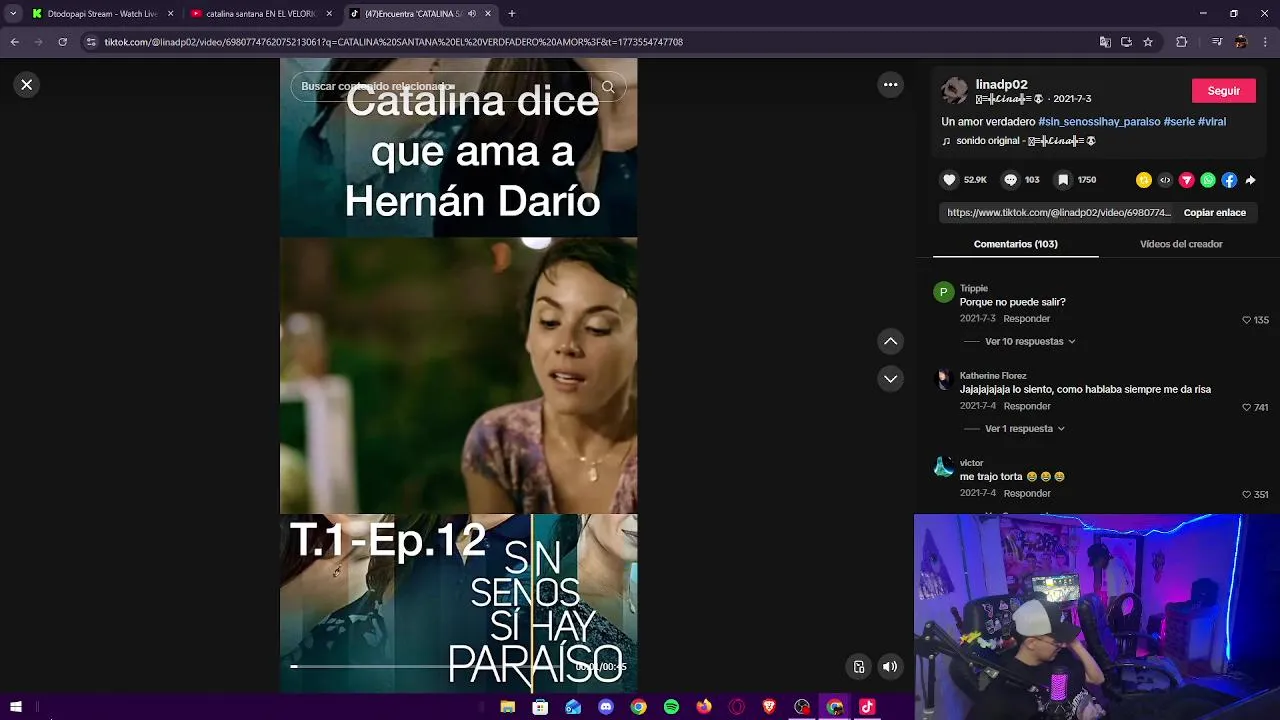The image size is (1280, 720).
Task: Open the #viral hashtag
Action: pyautogui.click(x=1212, y=122)
